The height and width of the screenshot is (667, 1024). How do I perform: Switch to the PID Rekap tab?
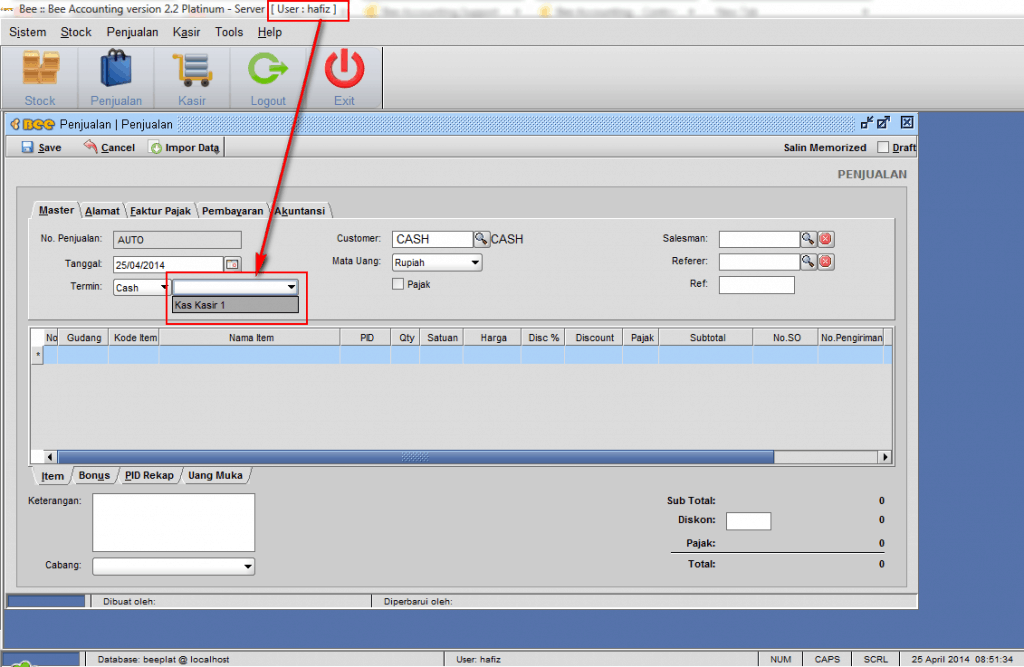click(x=149, y=476)
